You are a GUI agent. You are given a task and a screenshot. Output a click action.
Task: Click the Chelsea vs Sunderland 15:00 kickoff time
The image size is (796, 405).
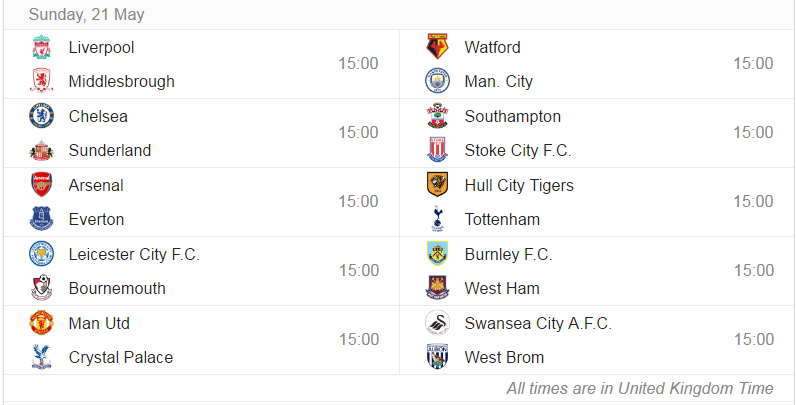click(x=358, y=132)
